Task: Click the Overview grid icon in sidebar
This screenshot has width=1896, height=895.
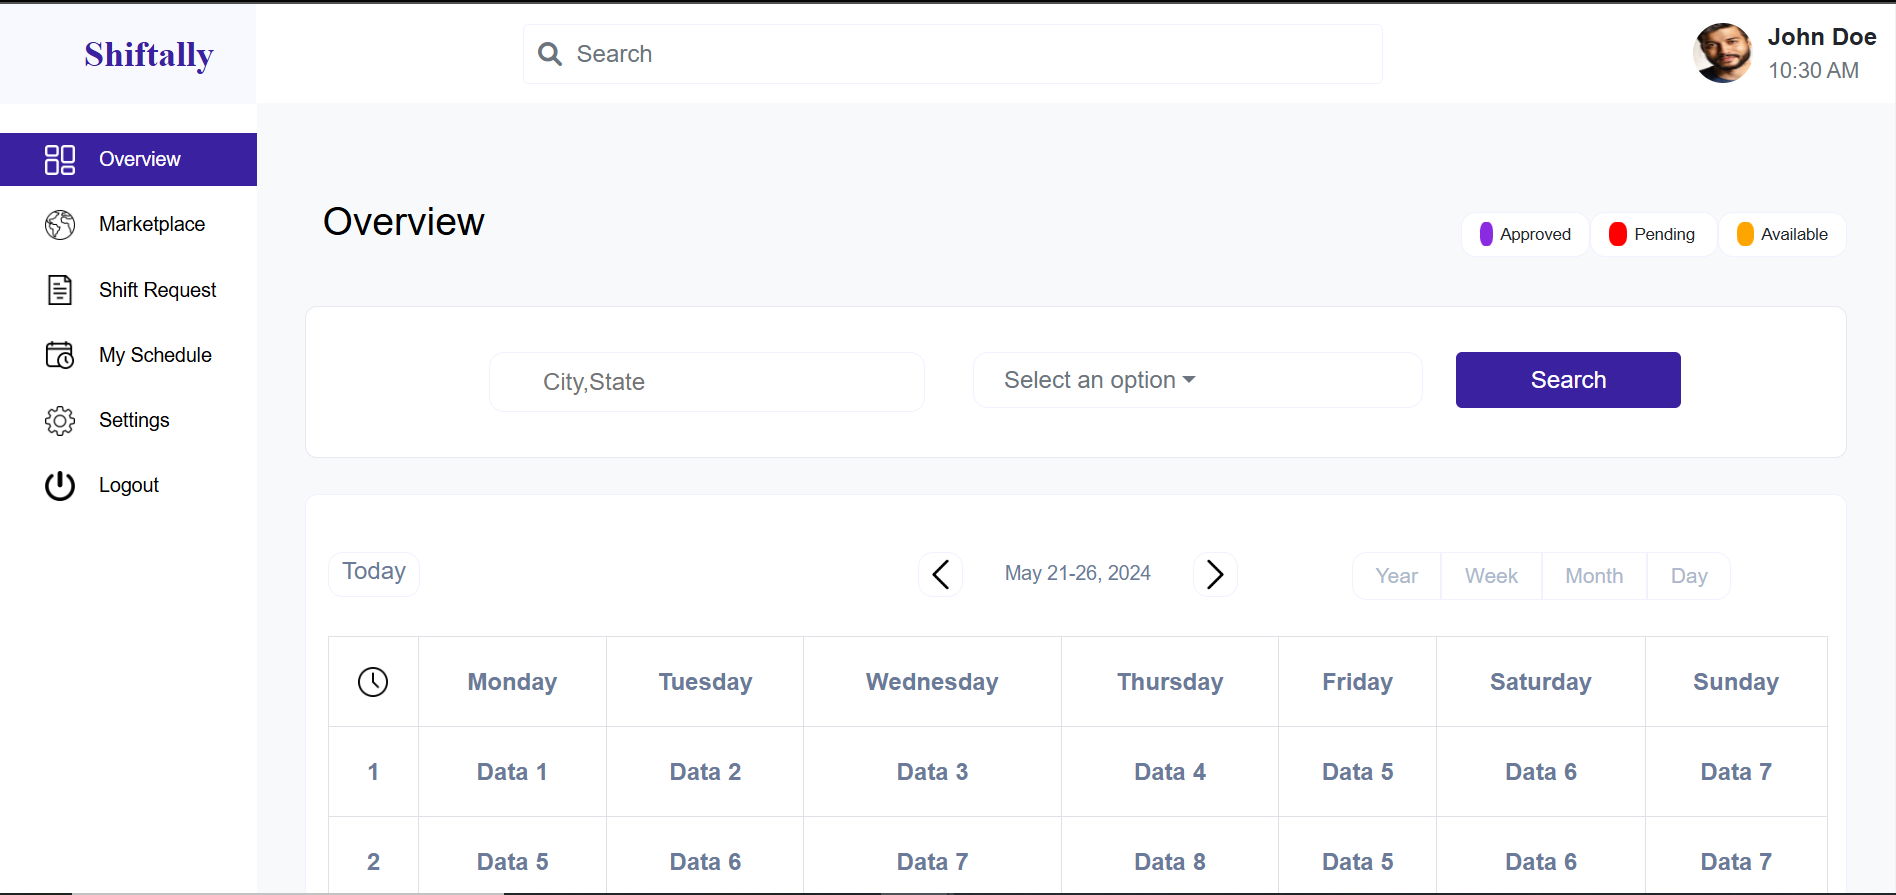Action: pos(60,160)
